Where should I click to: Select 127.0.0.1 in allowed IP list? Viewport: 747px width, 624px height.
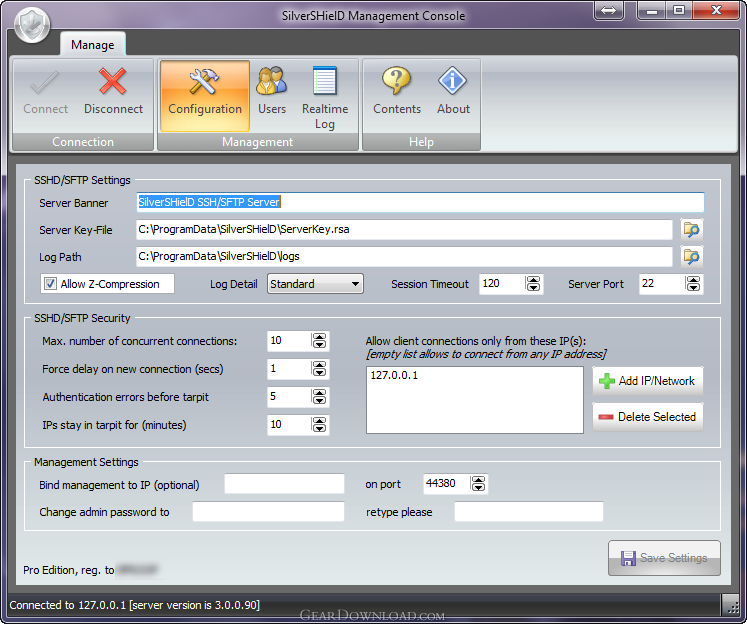coord(394,375)
